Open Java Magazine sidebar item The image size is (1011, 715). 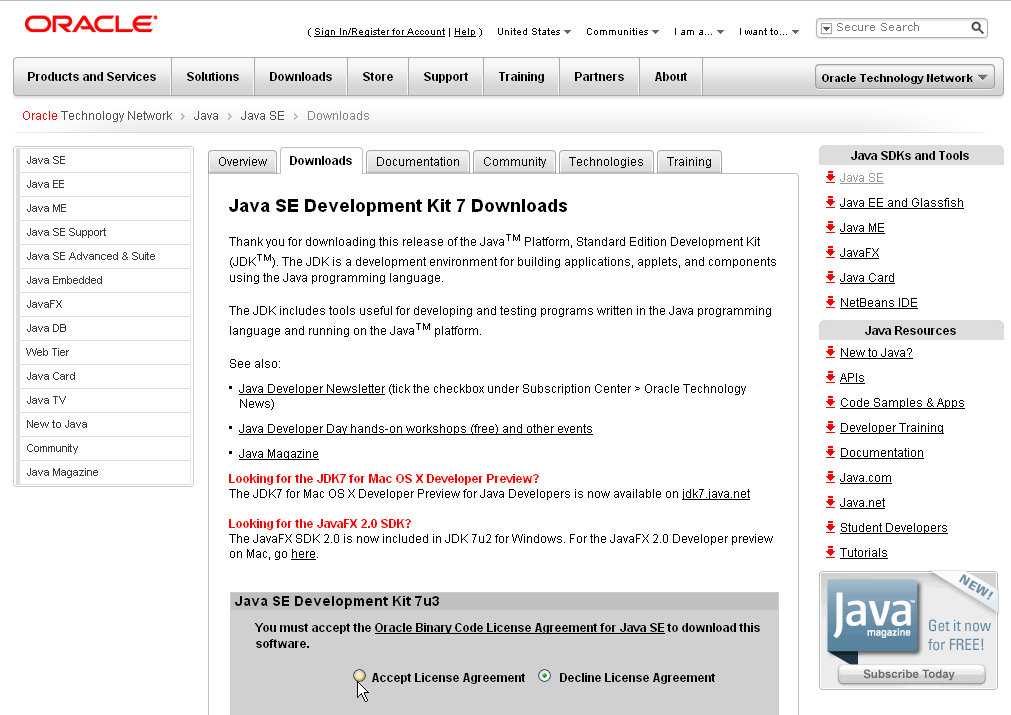tap(105, 473)
